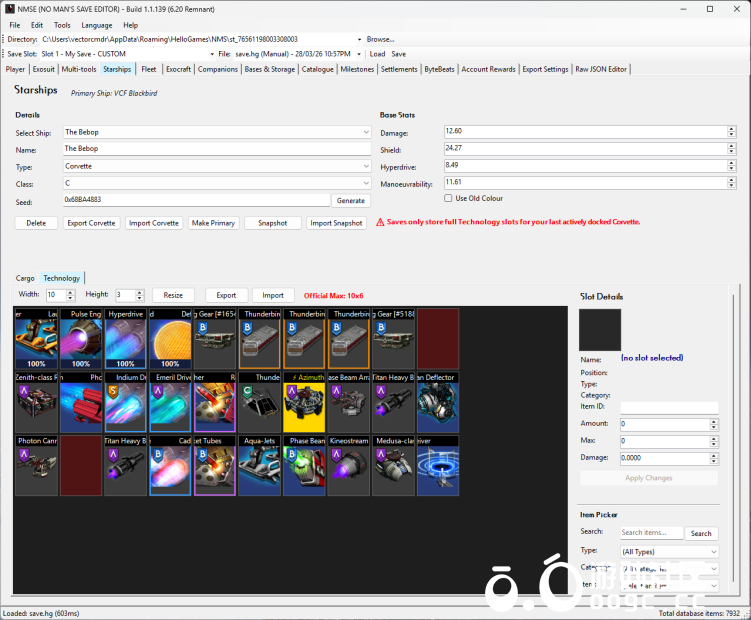This screenshot has height=620, width=751.
Task: Increase the Damage base stat stepper
Action: click(x=732, y=129)
